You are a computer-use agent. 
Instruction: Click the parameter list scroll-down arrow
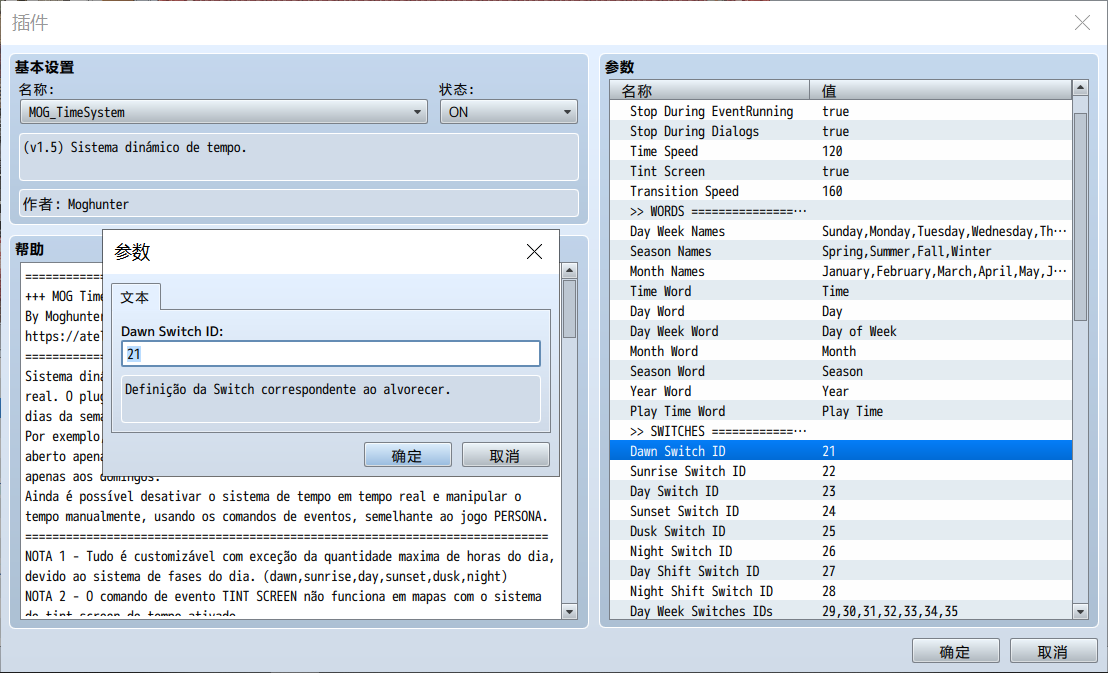tap(1080, 611)
